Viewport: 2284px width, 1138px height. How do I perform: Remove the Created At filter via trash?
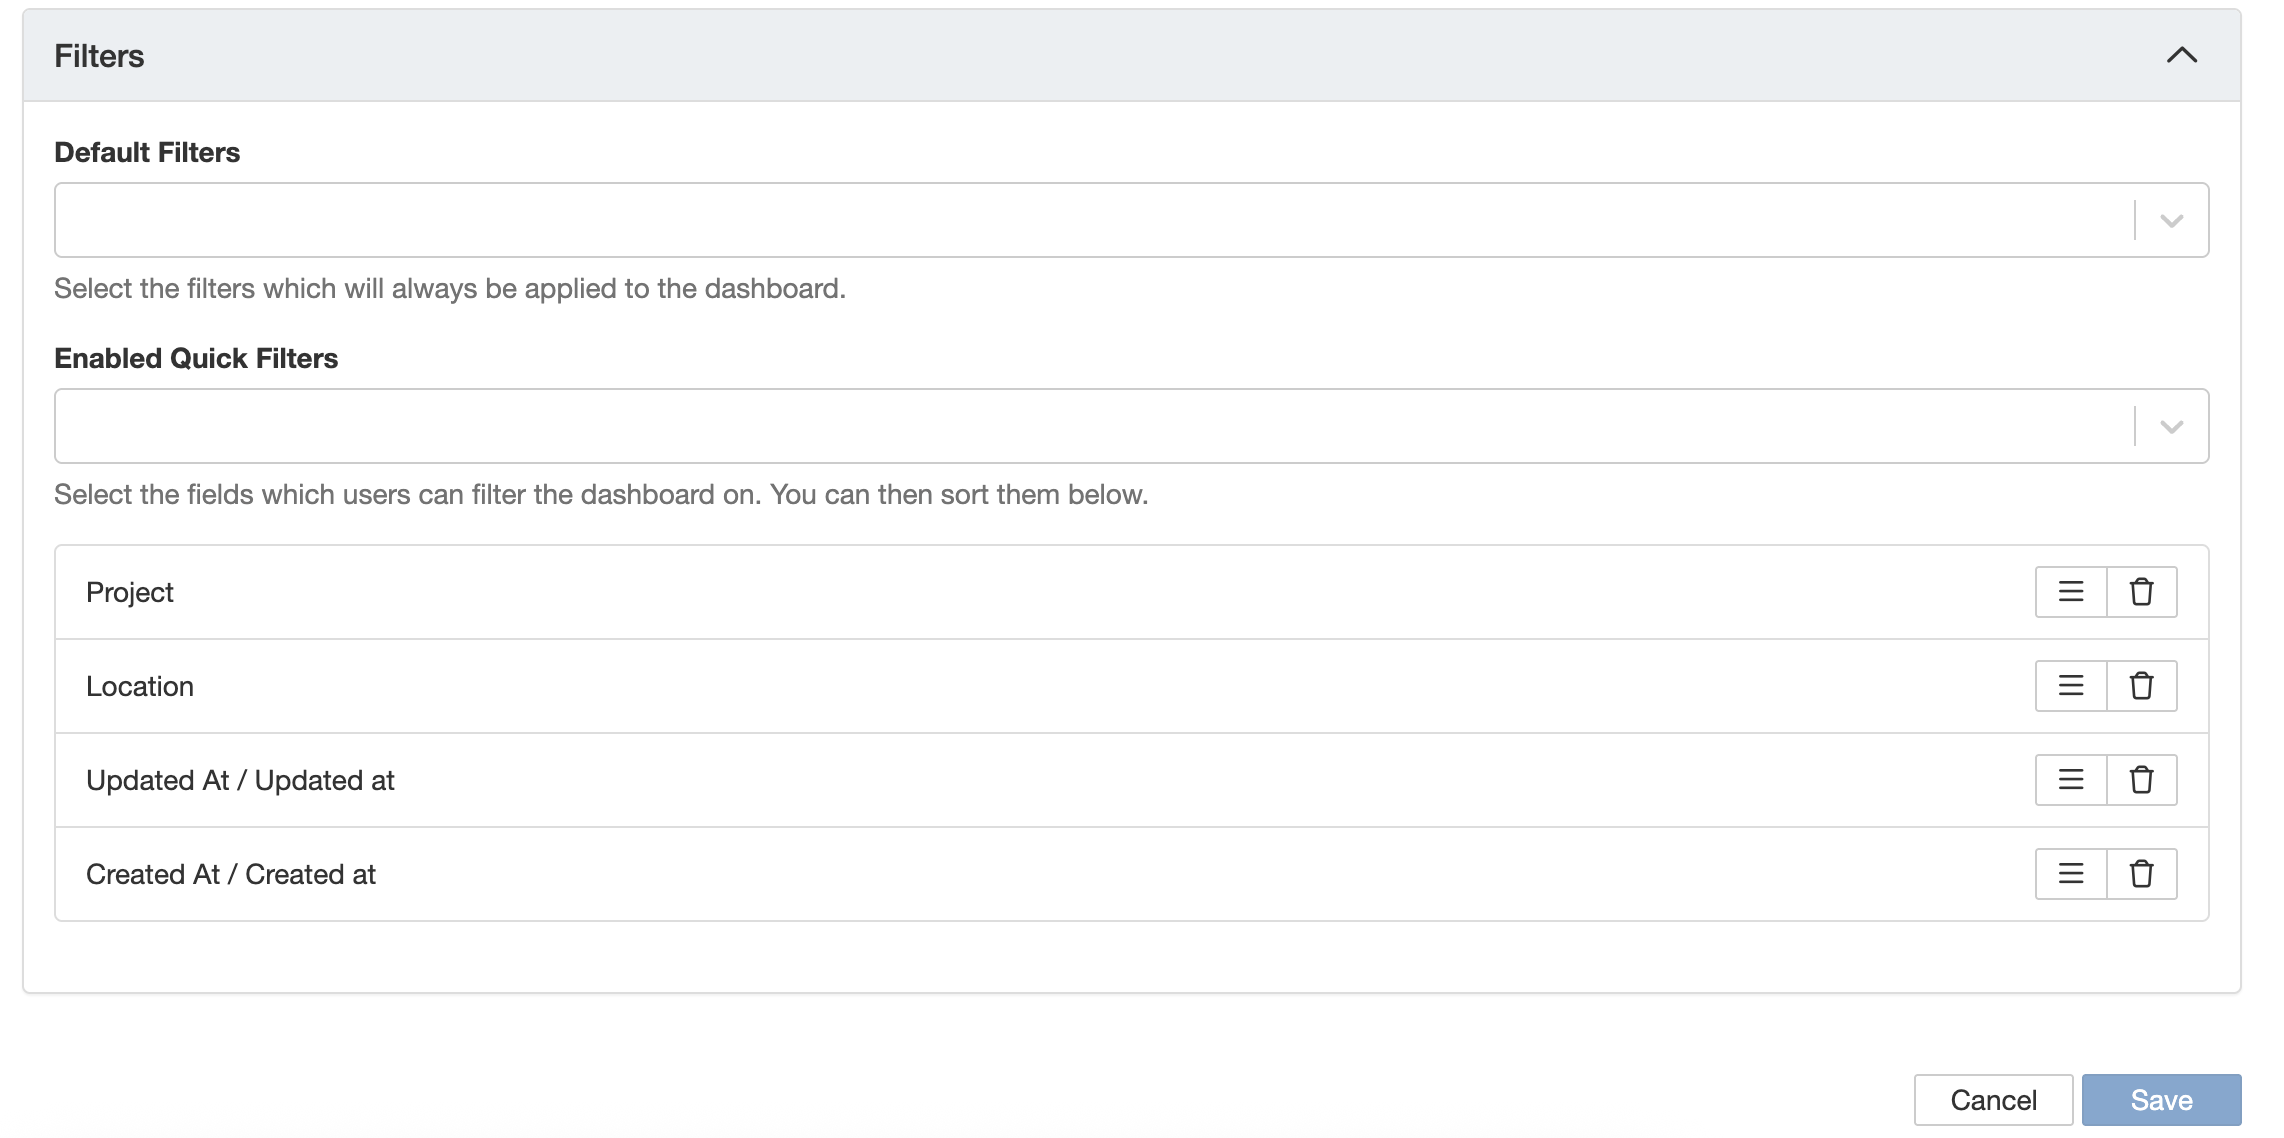click(x=2141, y=874)
